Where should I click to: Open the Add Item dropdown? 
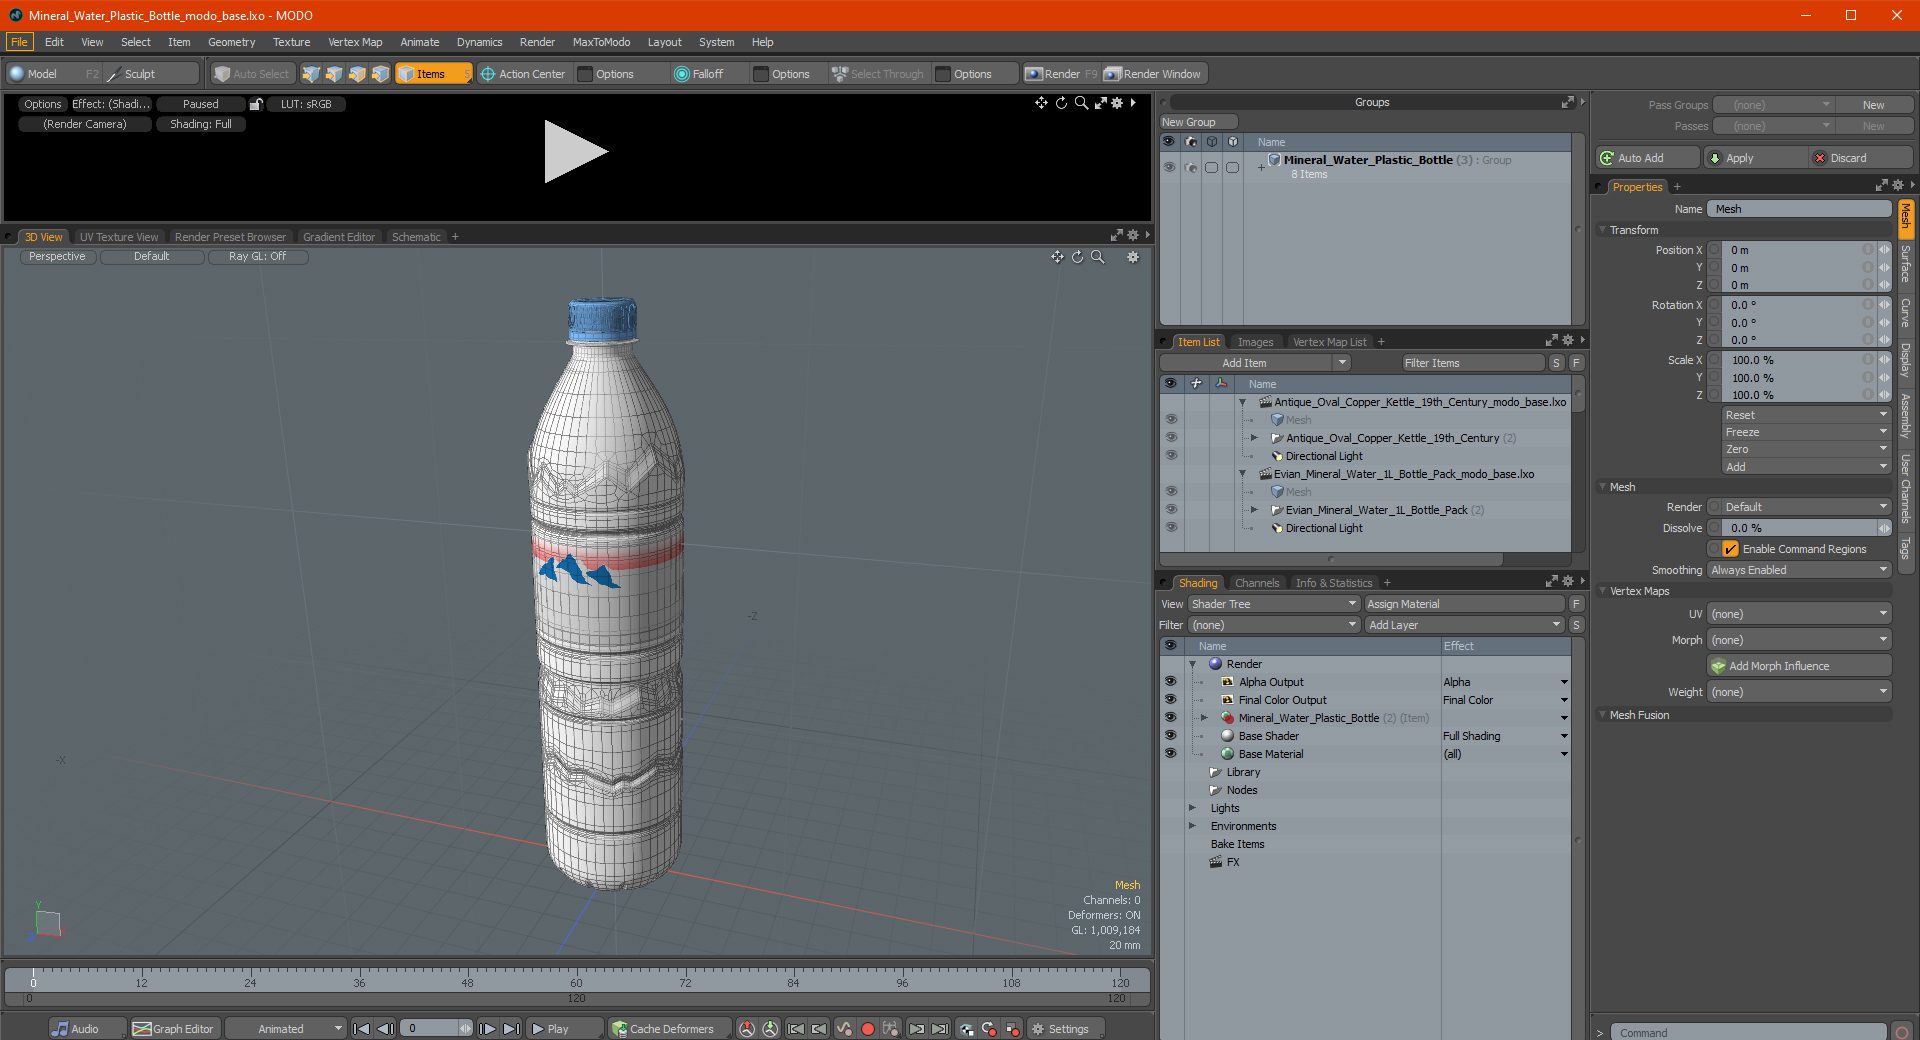tap(1255, 363)
